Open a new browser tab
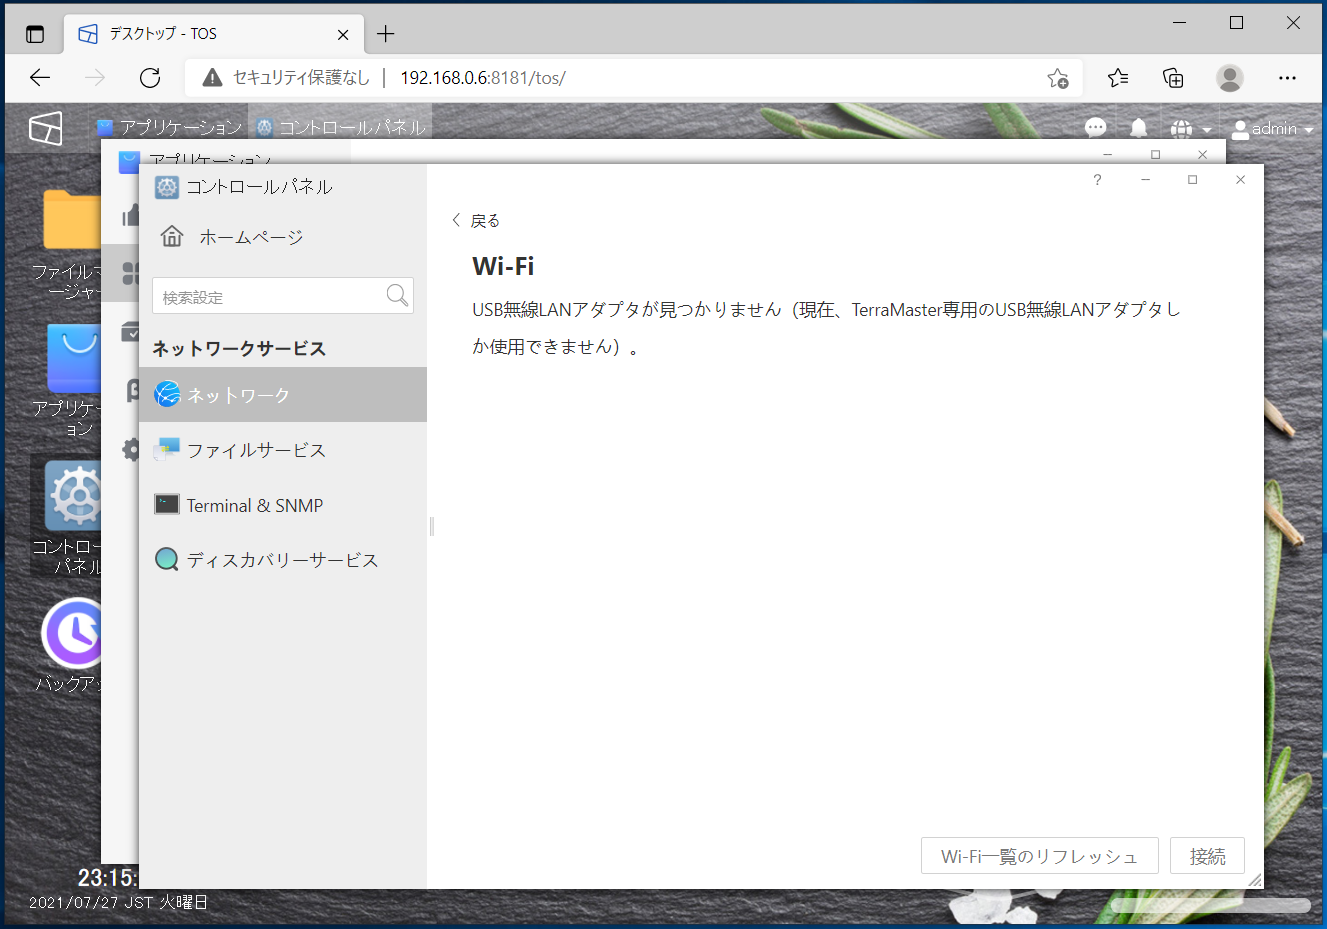The image size is (1327, 929). tap(386, 34)
